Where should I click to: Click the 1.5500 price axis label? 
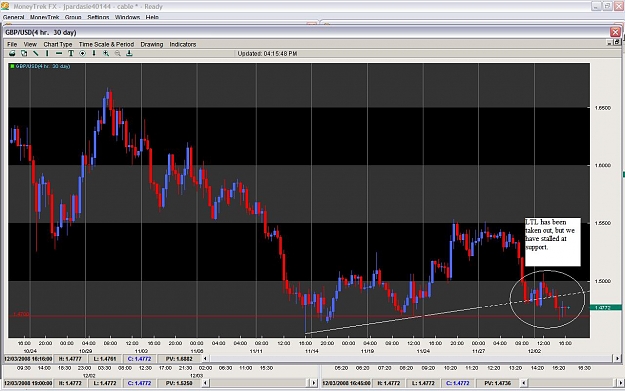[x=602, y=223]
